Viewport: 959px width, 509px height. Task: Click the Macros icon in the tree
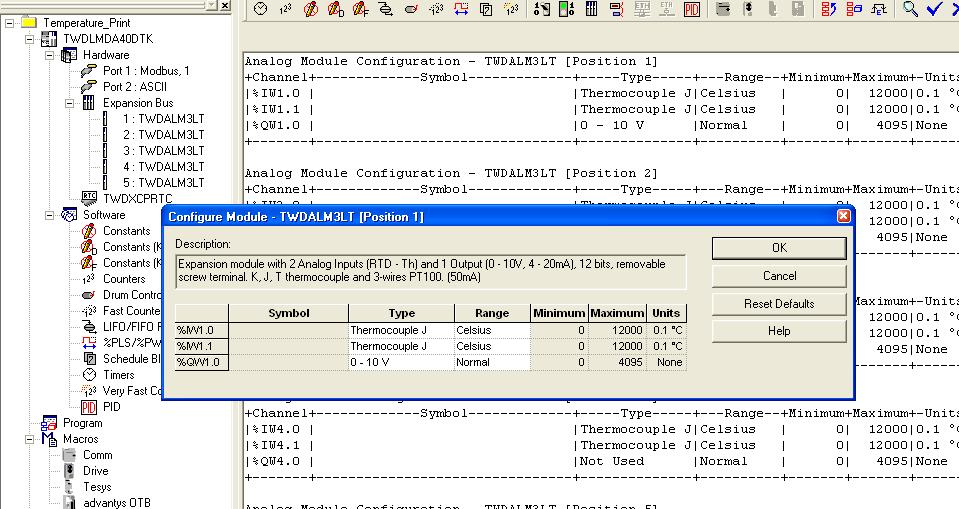49,439
